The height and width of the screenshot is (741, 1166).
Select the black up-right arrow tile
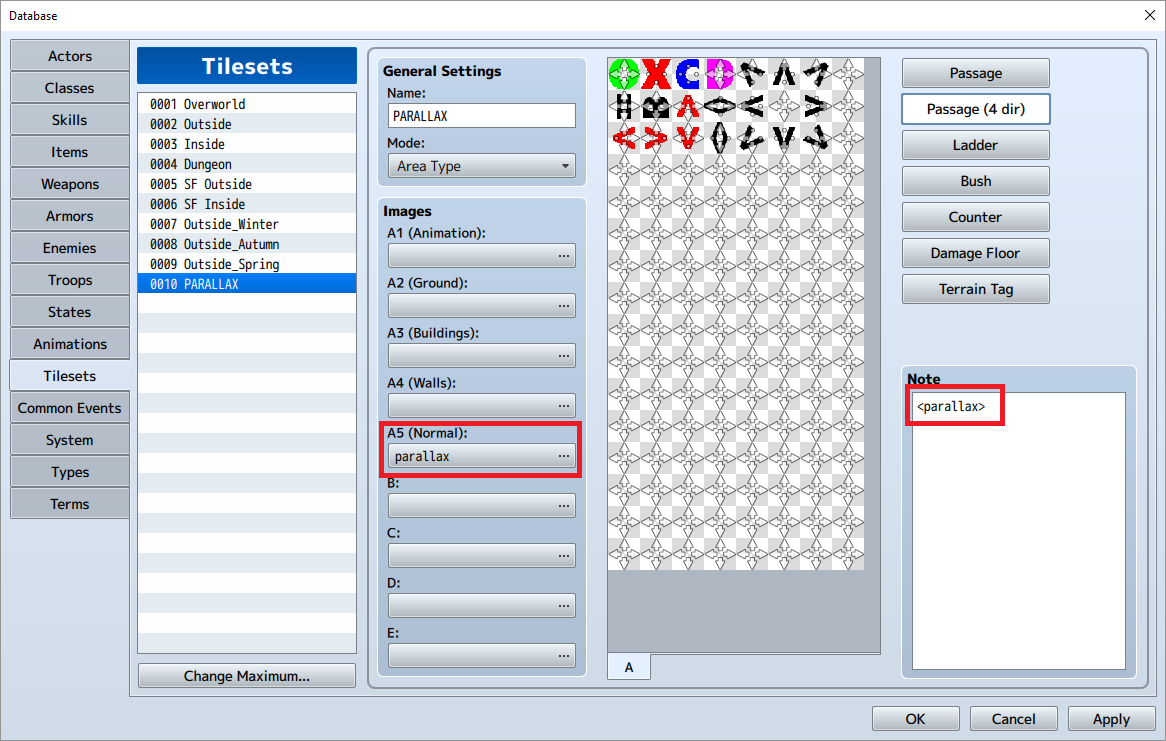[816, 74]
